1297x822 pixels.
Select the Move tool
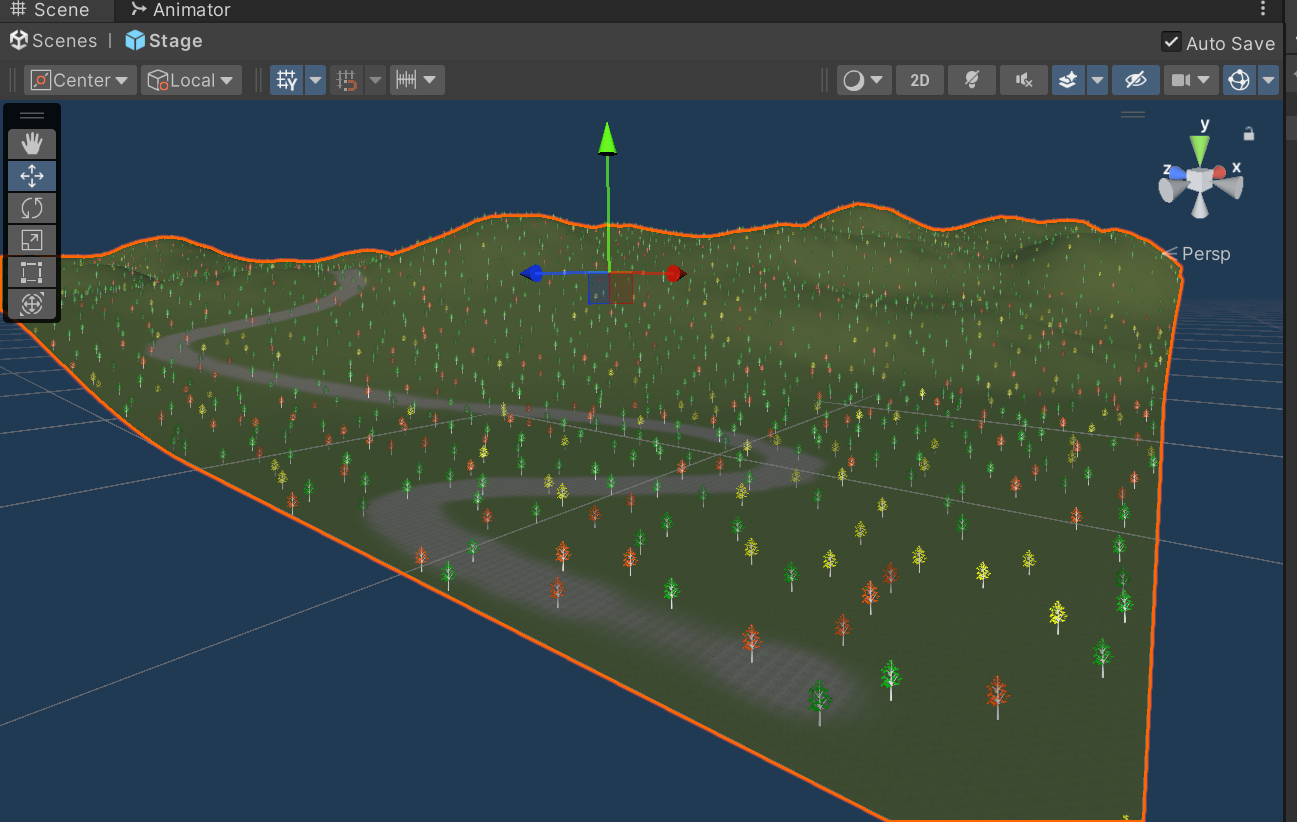(32, 176)
